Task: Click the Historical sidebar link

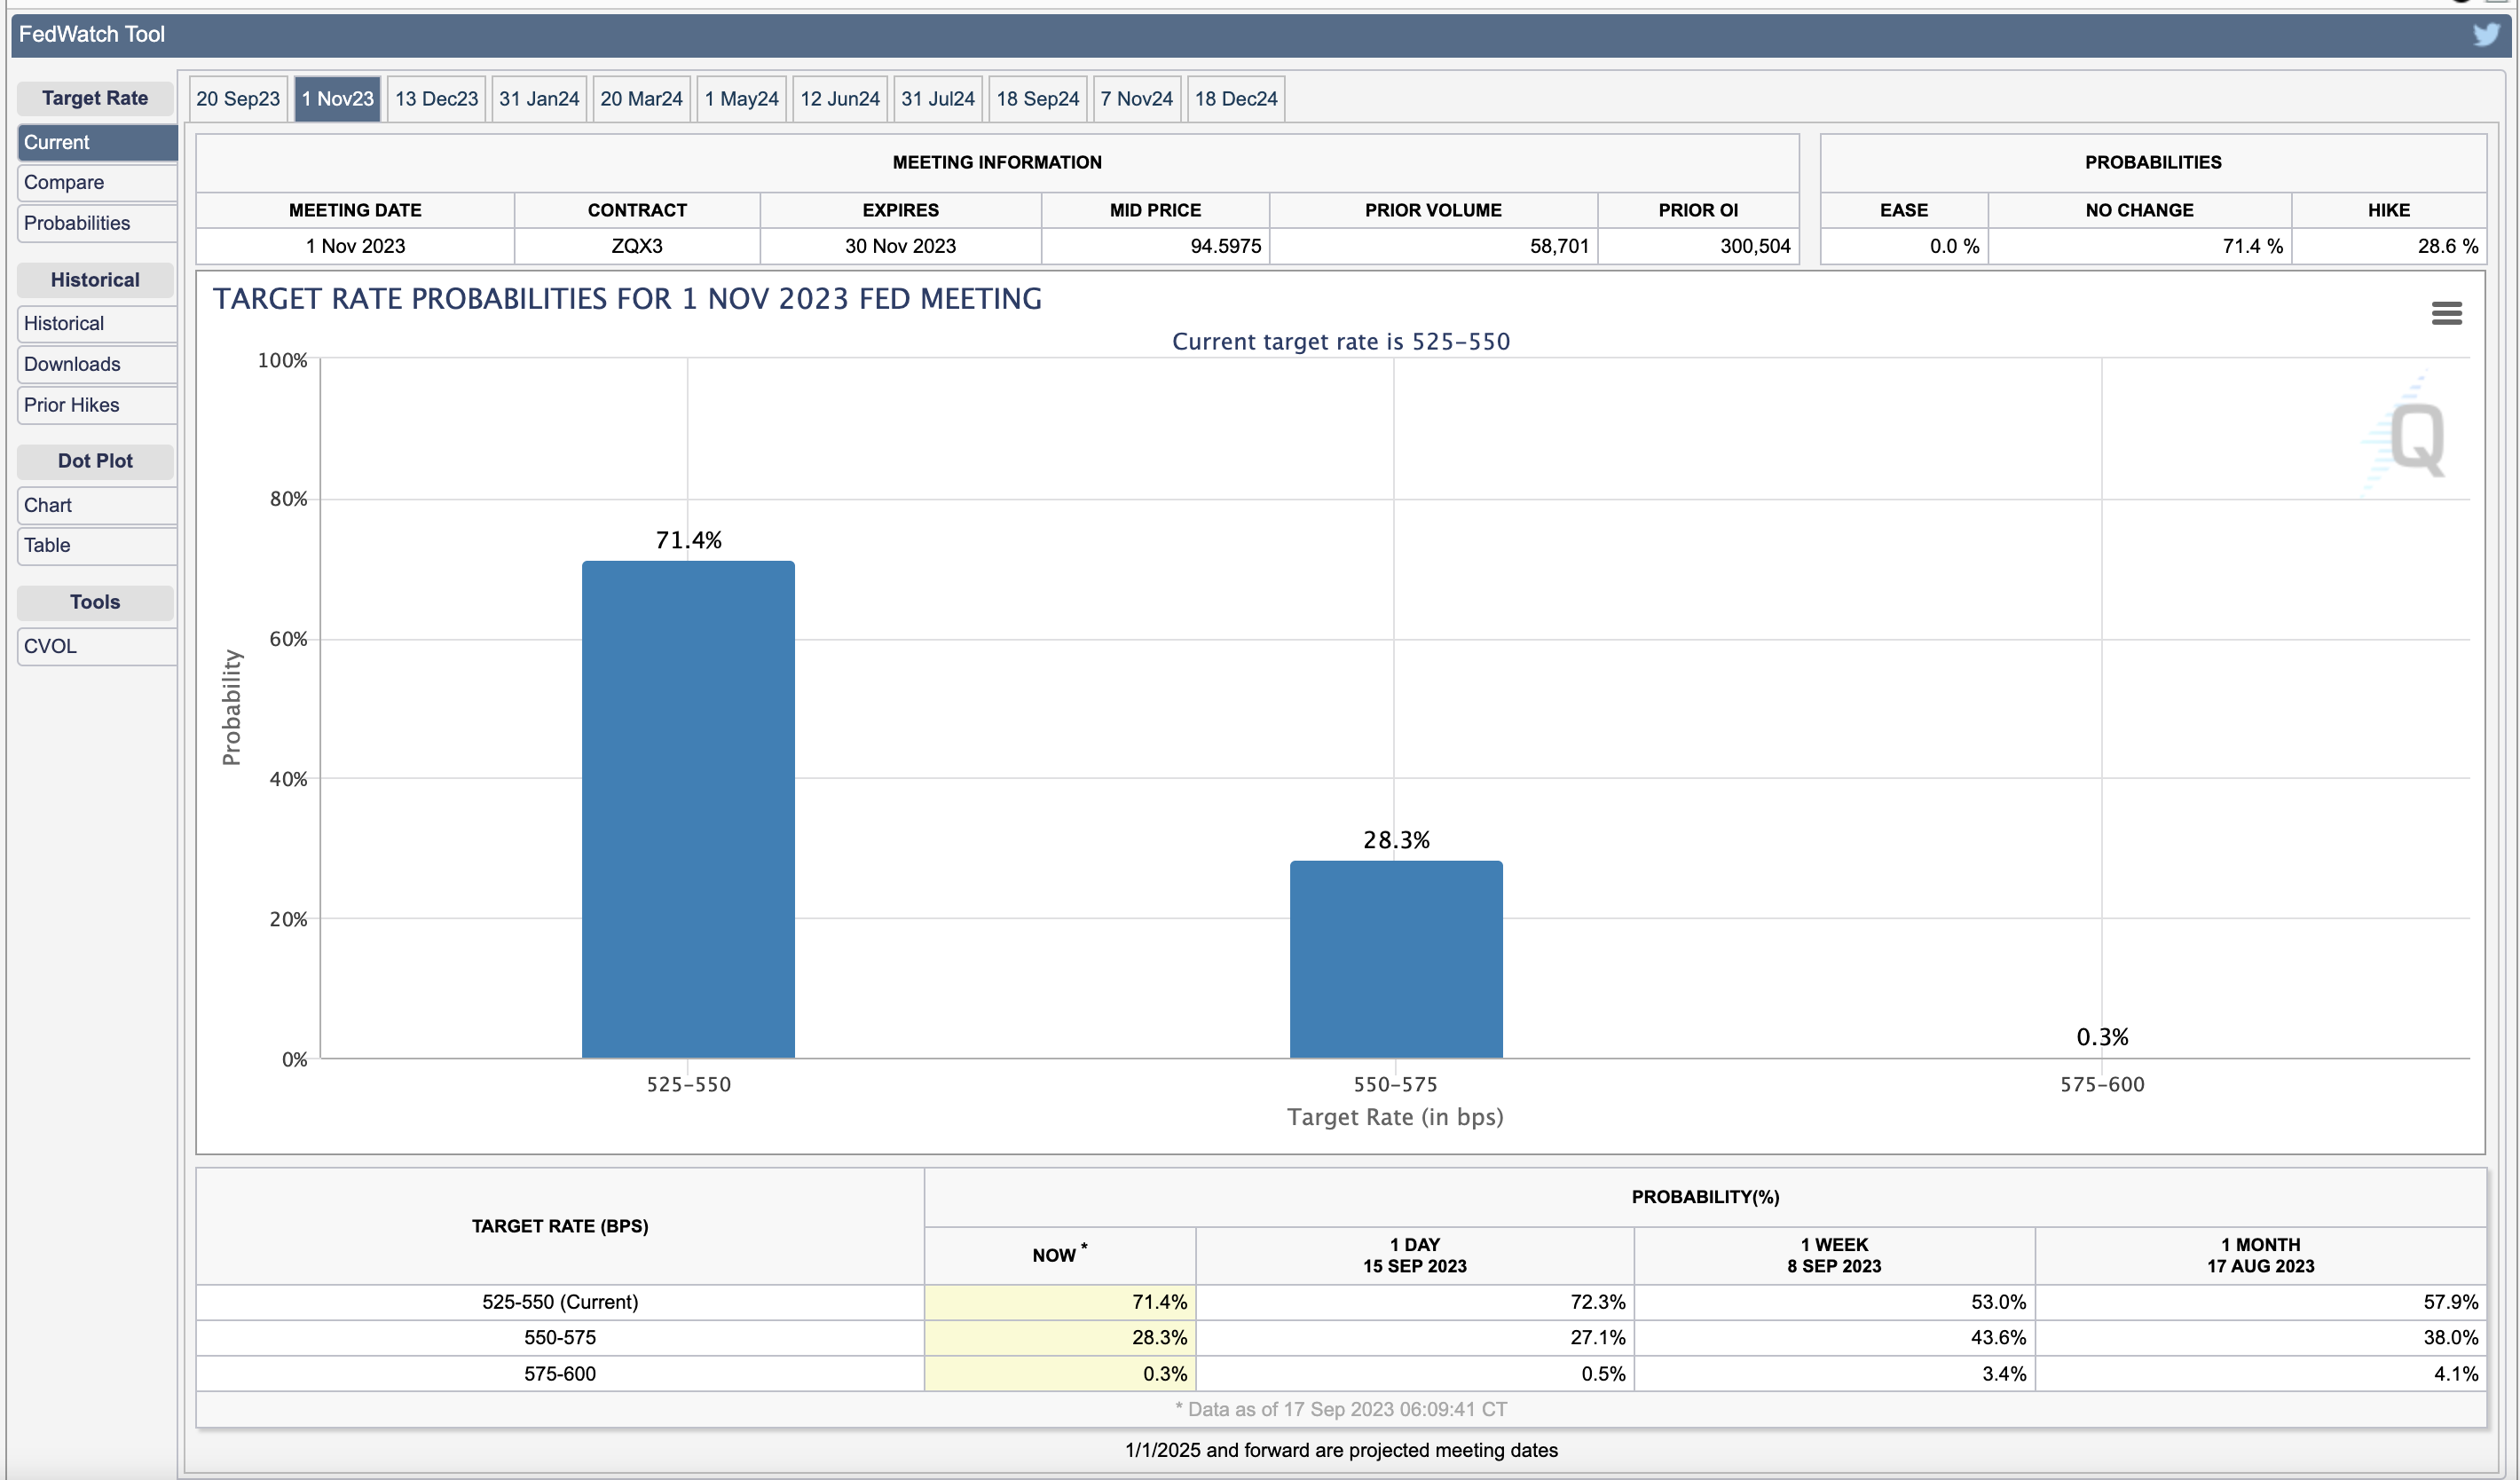Action: pos(64,323)
